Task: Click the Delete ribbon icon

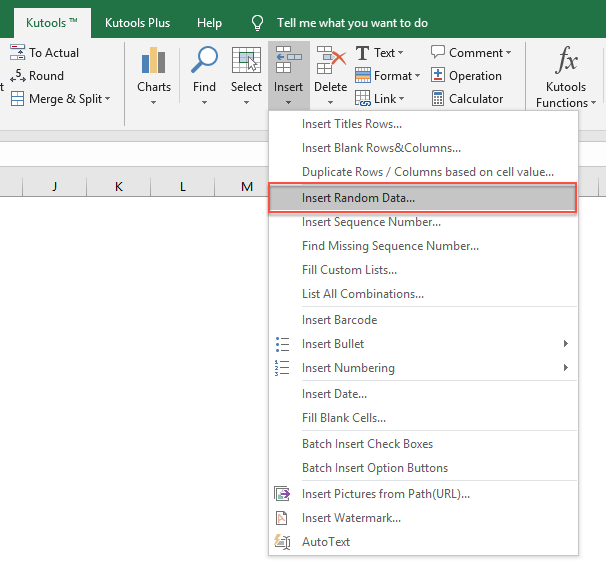Action: coord(330,60)
